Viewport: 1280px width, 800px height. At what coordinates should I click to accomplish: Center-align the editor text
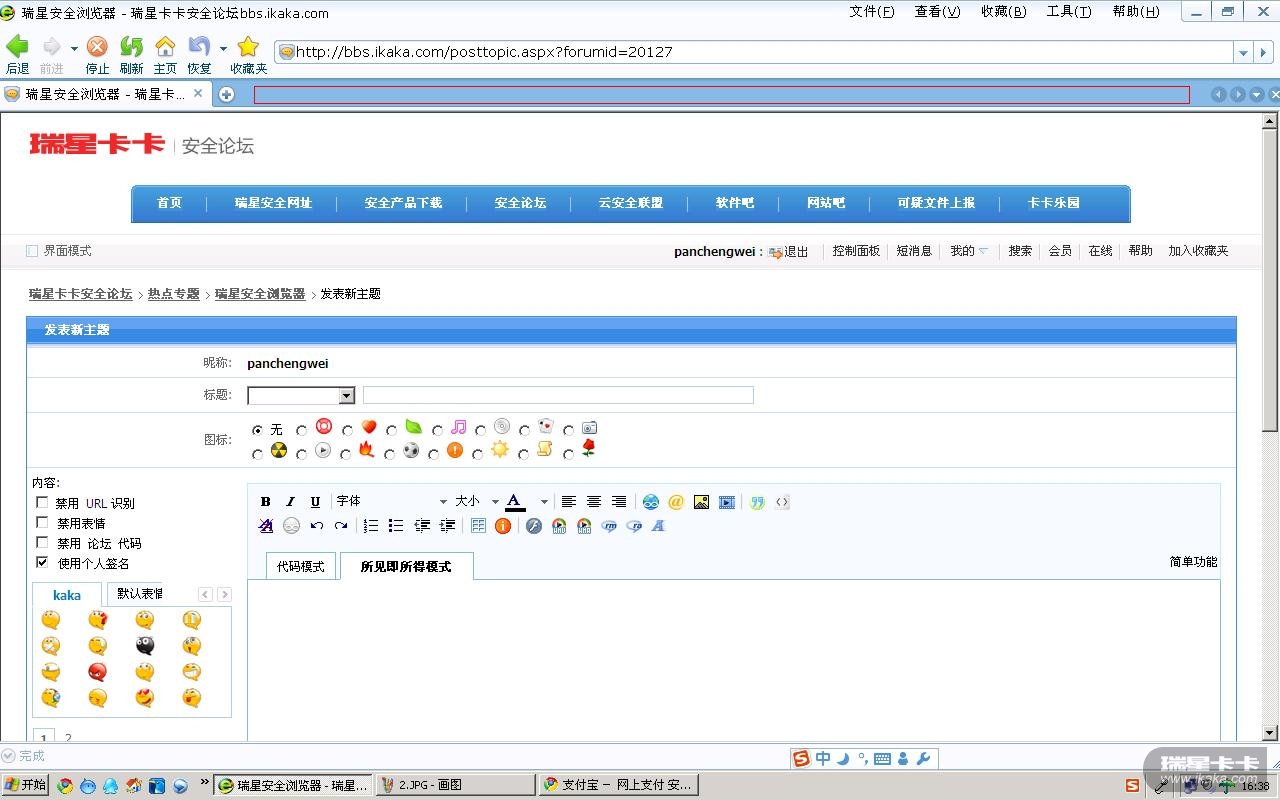pyautogui.click(x=594, y=502)
